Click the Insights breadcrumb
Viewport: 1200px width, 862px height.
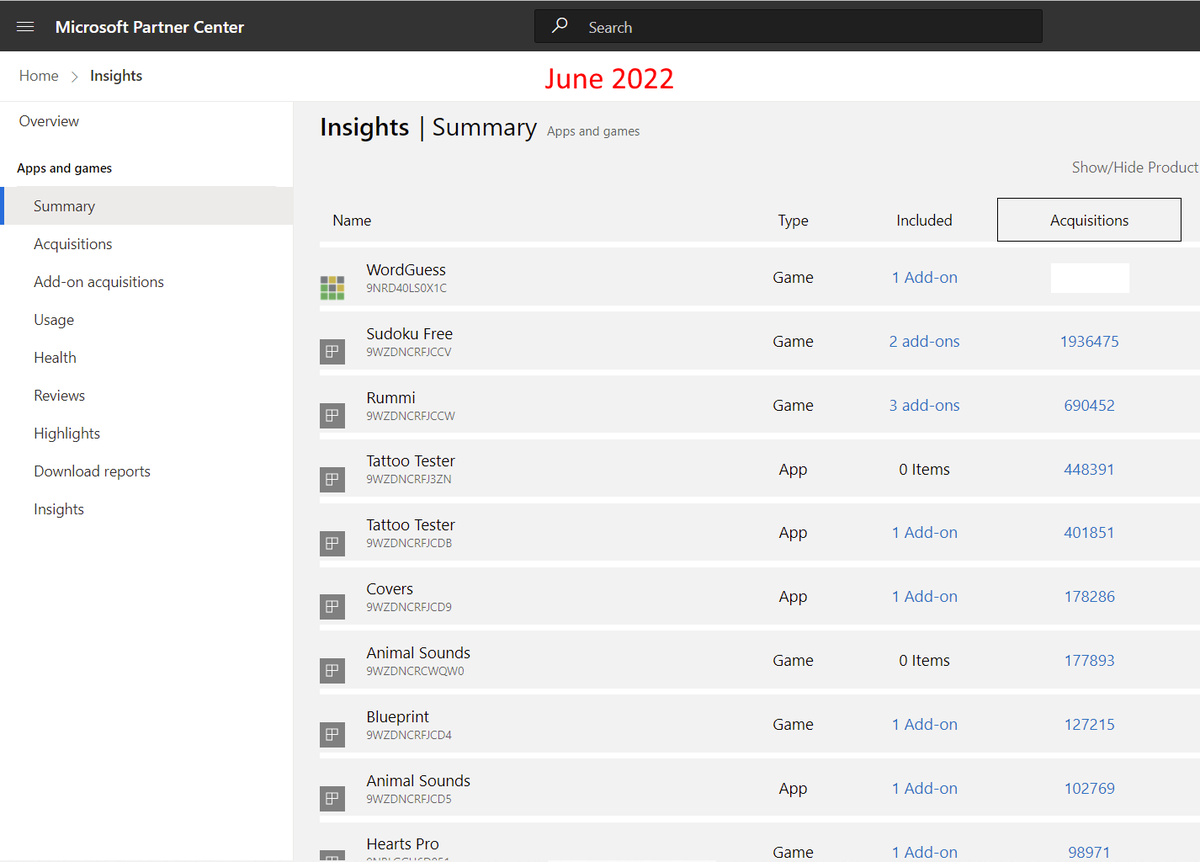tap(116, 76)
